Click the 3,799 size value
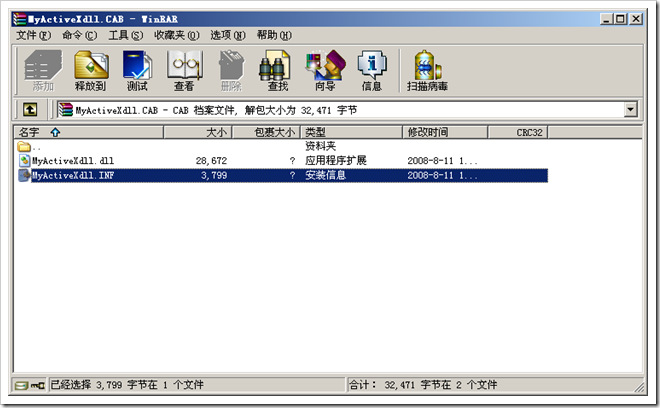The image size is (660, 408). pos(214,176)
